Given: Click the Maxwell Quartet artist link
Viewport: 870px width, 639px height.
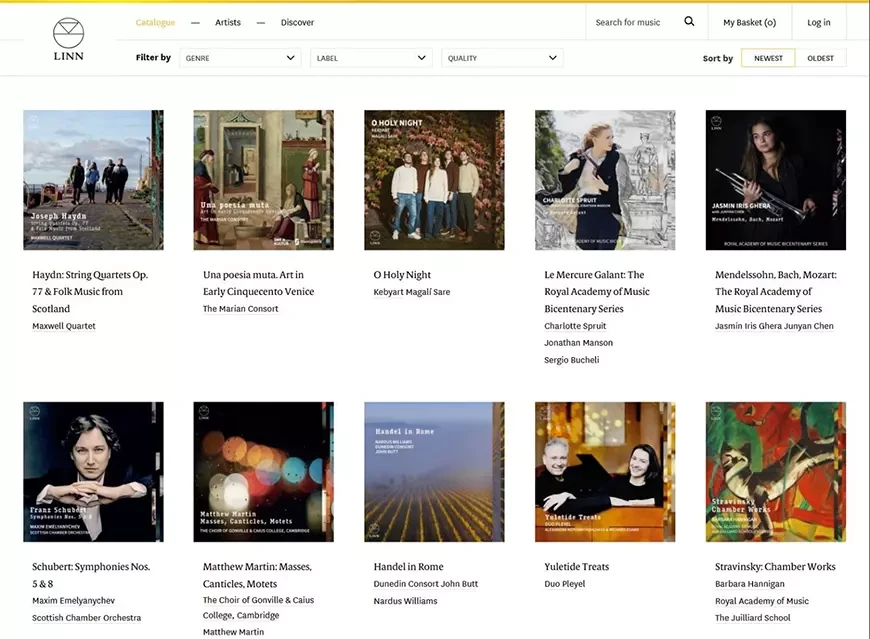Looking at the screenshot, I should click(x=64, y=326).
